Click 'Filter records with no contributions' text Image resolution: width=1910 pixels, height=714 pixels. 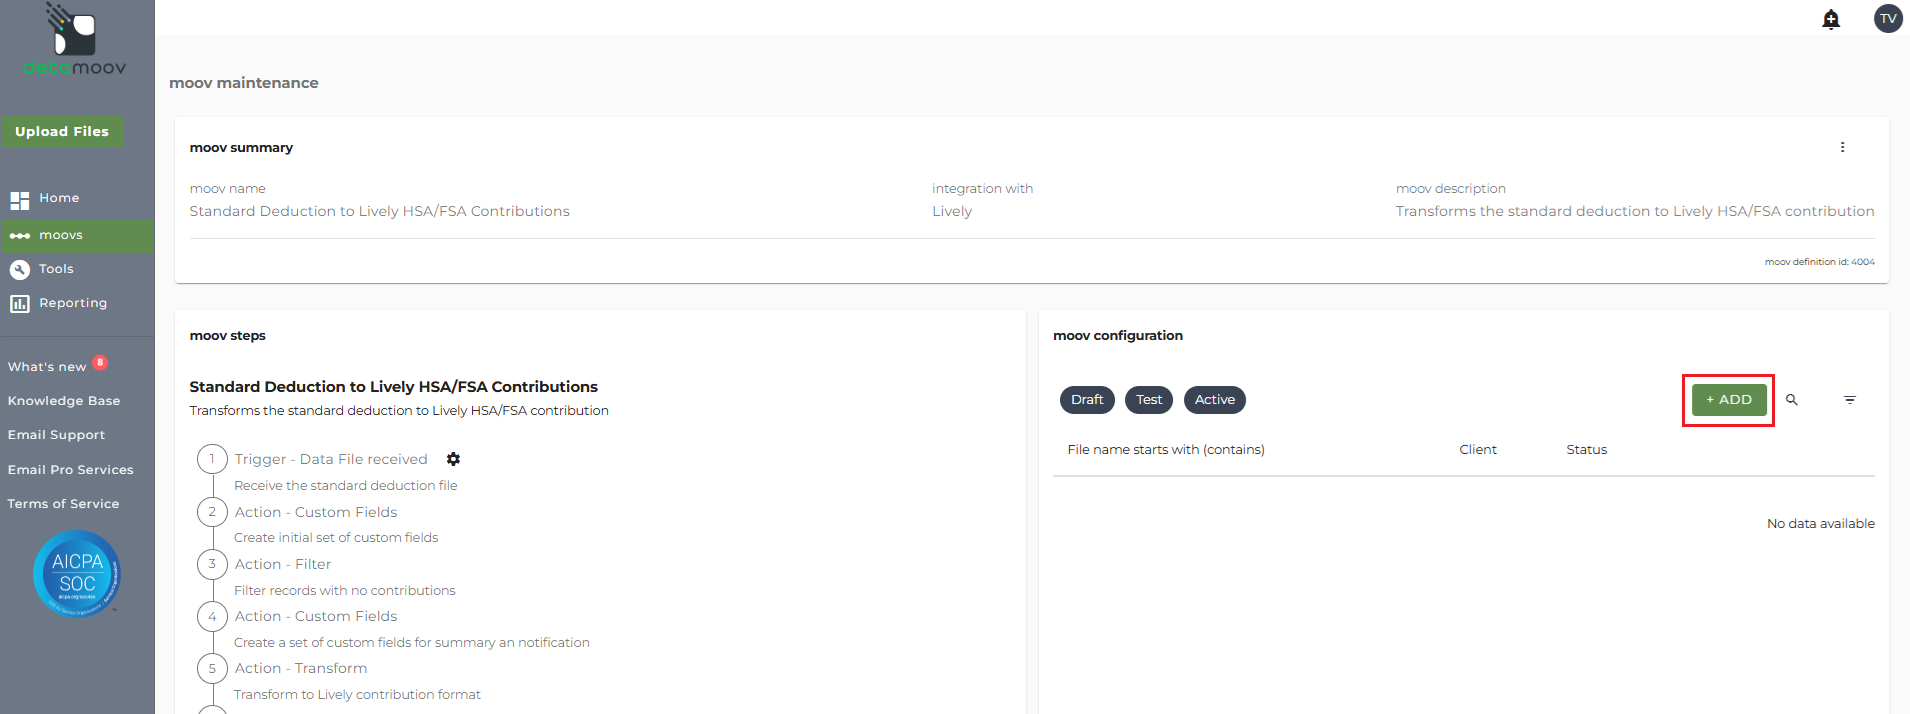pyautogui.click(x=345, y=591)
